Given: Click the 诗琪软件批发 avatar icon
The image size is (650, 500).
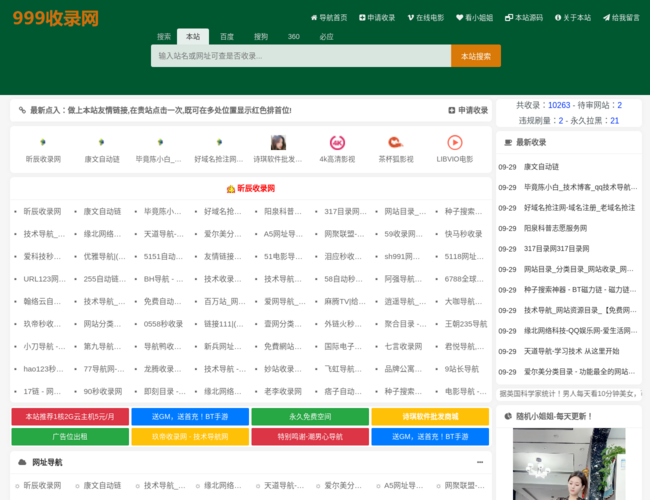Looking at the screenshot, I should 278,143.
